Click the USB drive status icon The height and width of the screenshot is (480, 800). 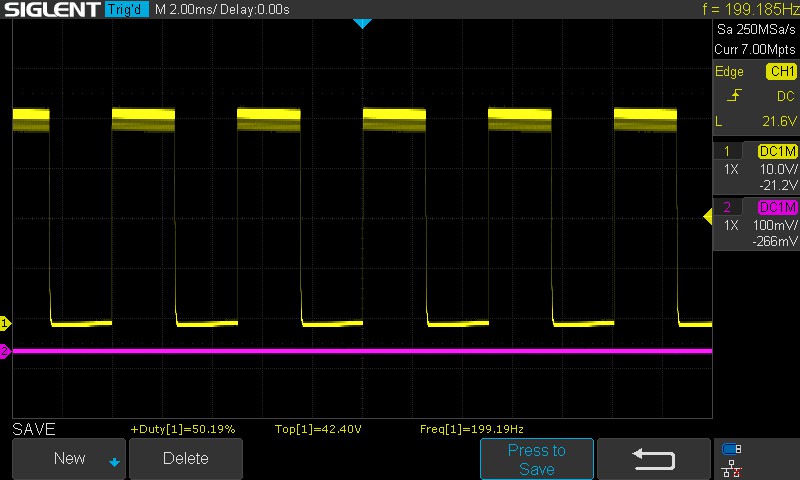[732, 449]
